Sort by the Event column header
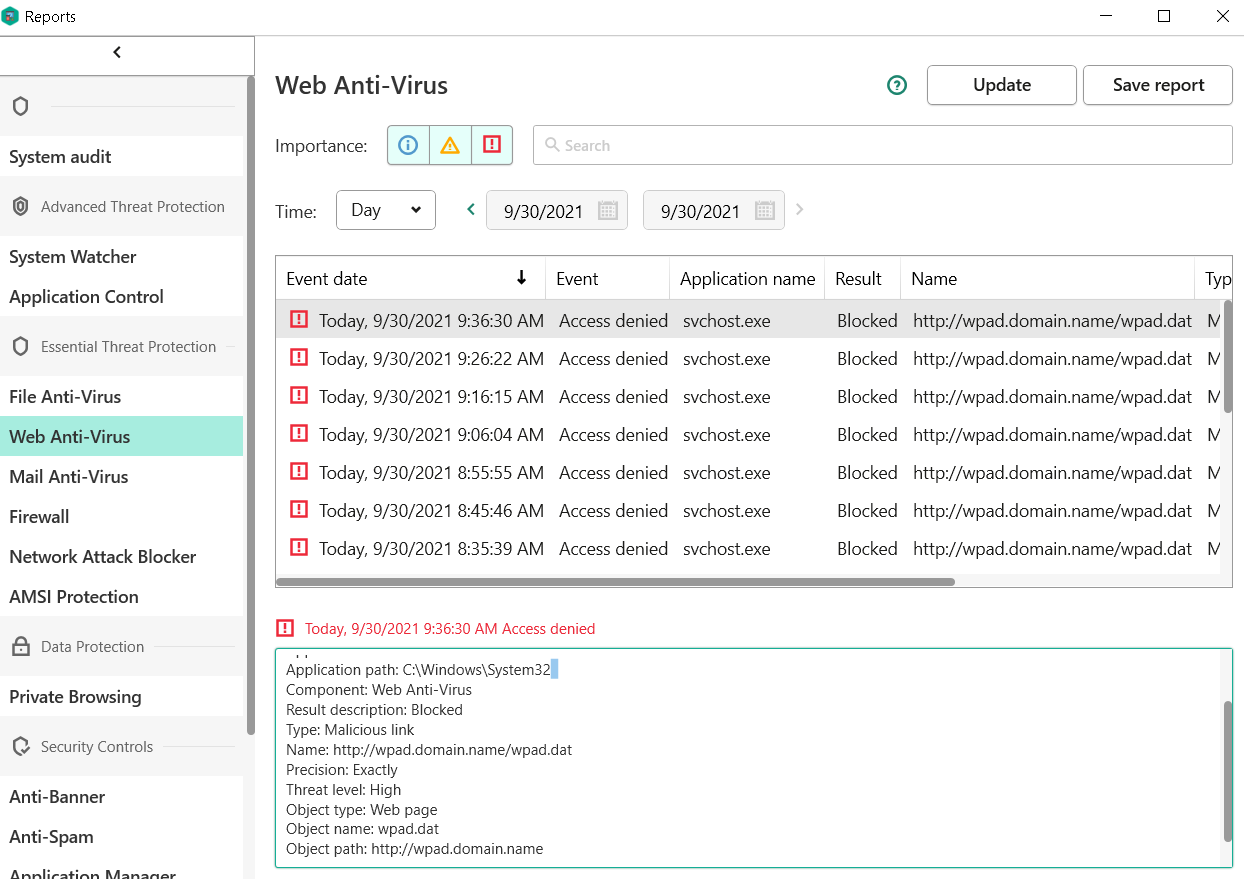 (x=607, y=279)
